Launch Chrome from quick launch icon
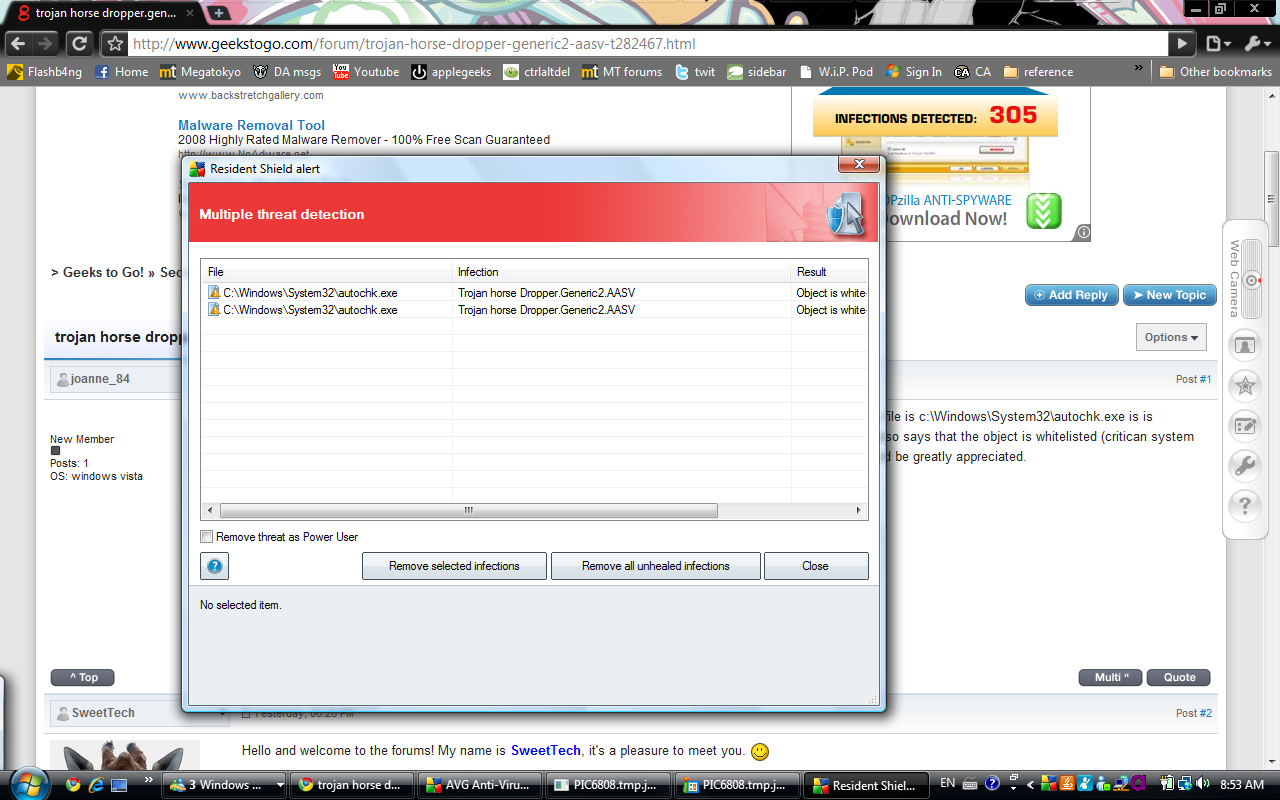Viewport: 1280px width, 800px height. 73,785
